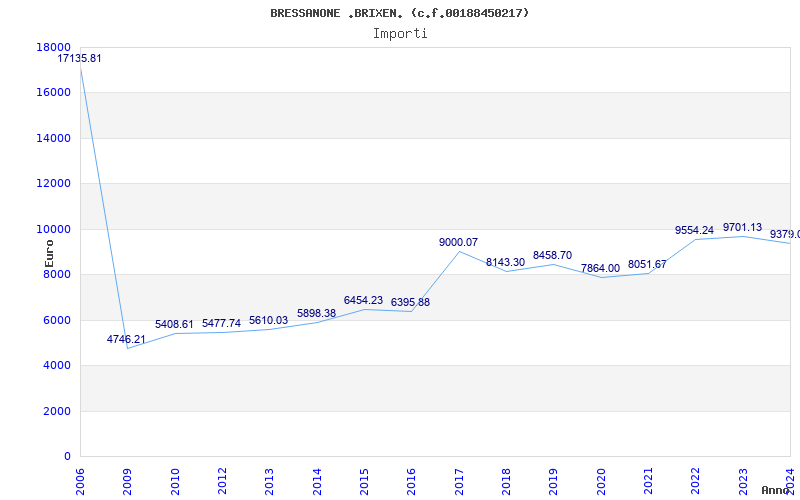Click the Importi subtitle
The height and width of the screenshot is (500, 800).
pyautogui.click(x=400, y=34)
